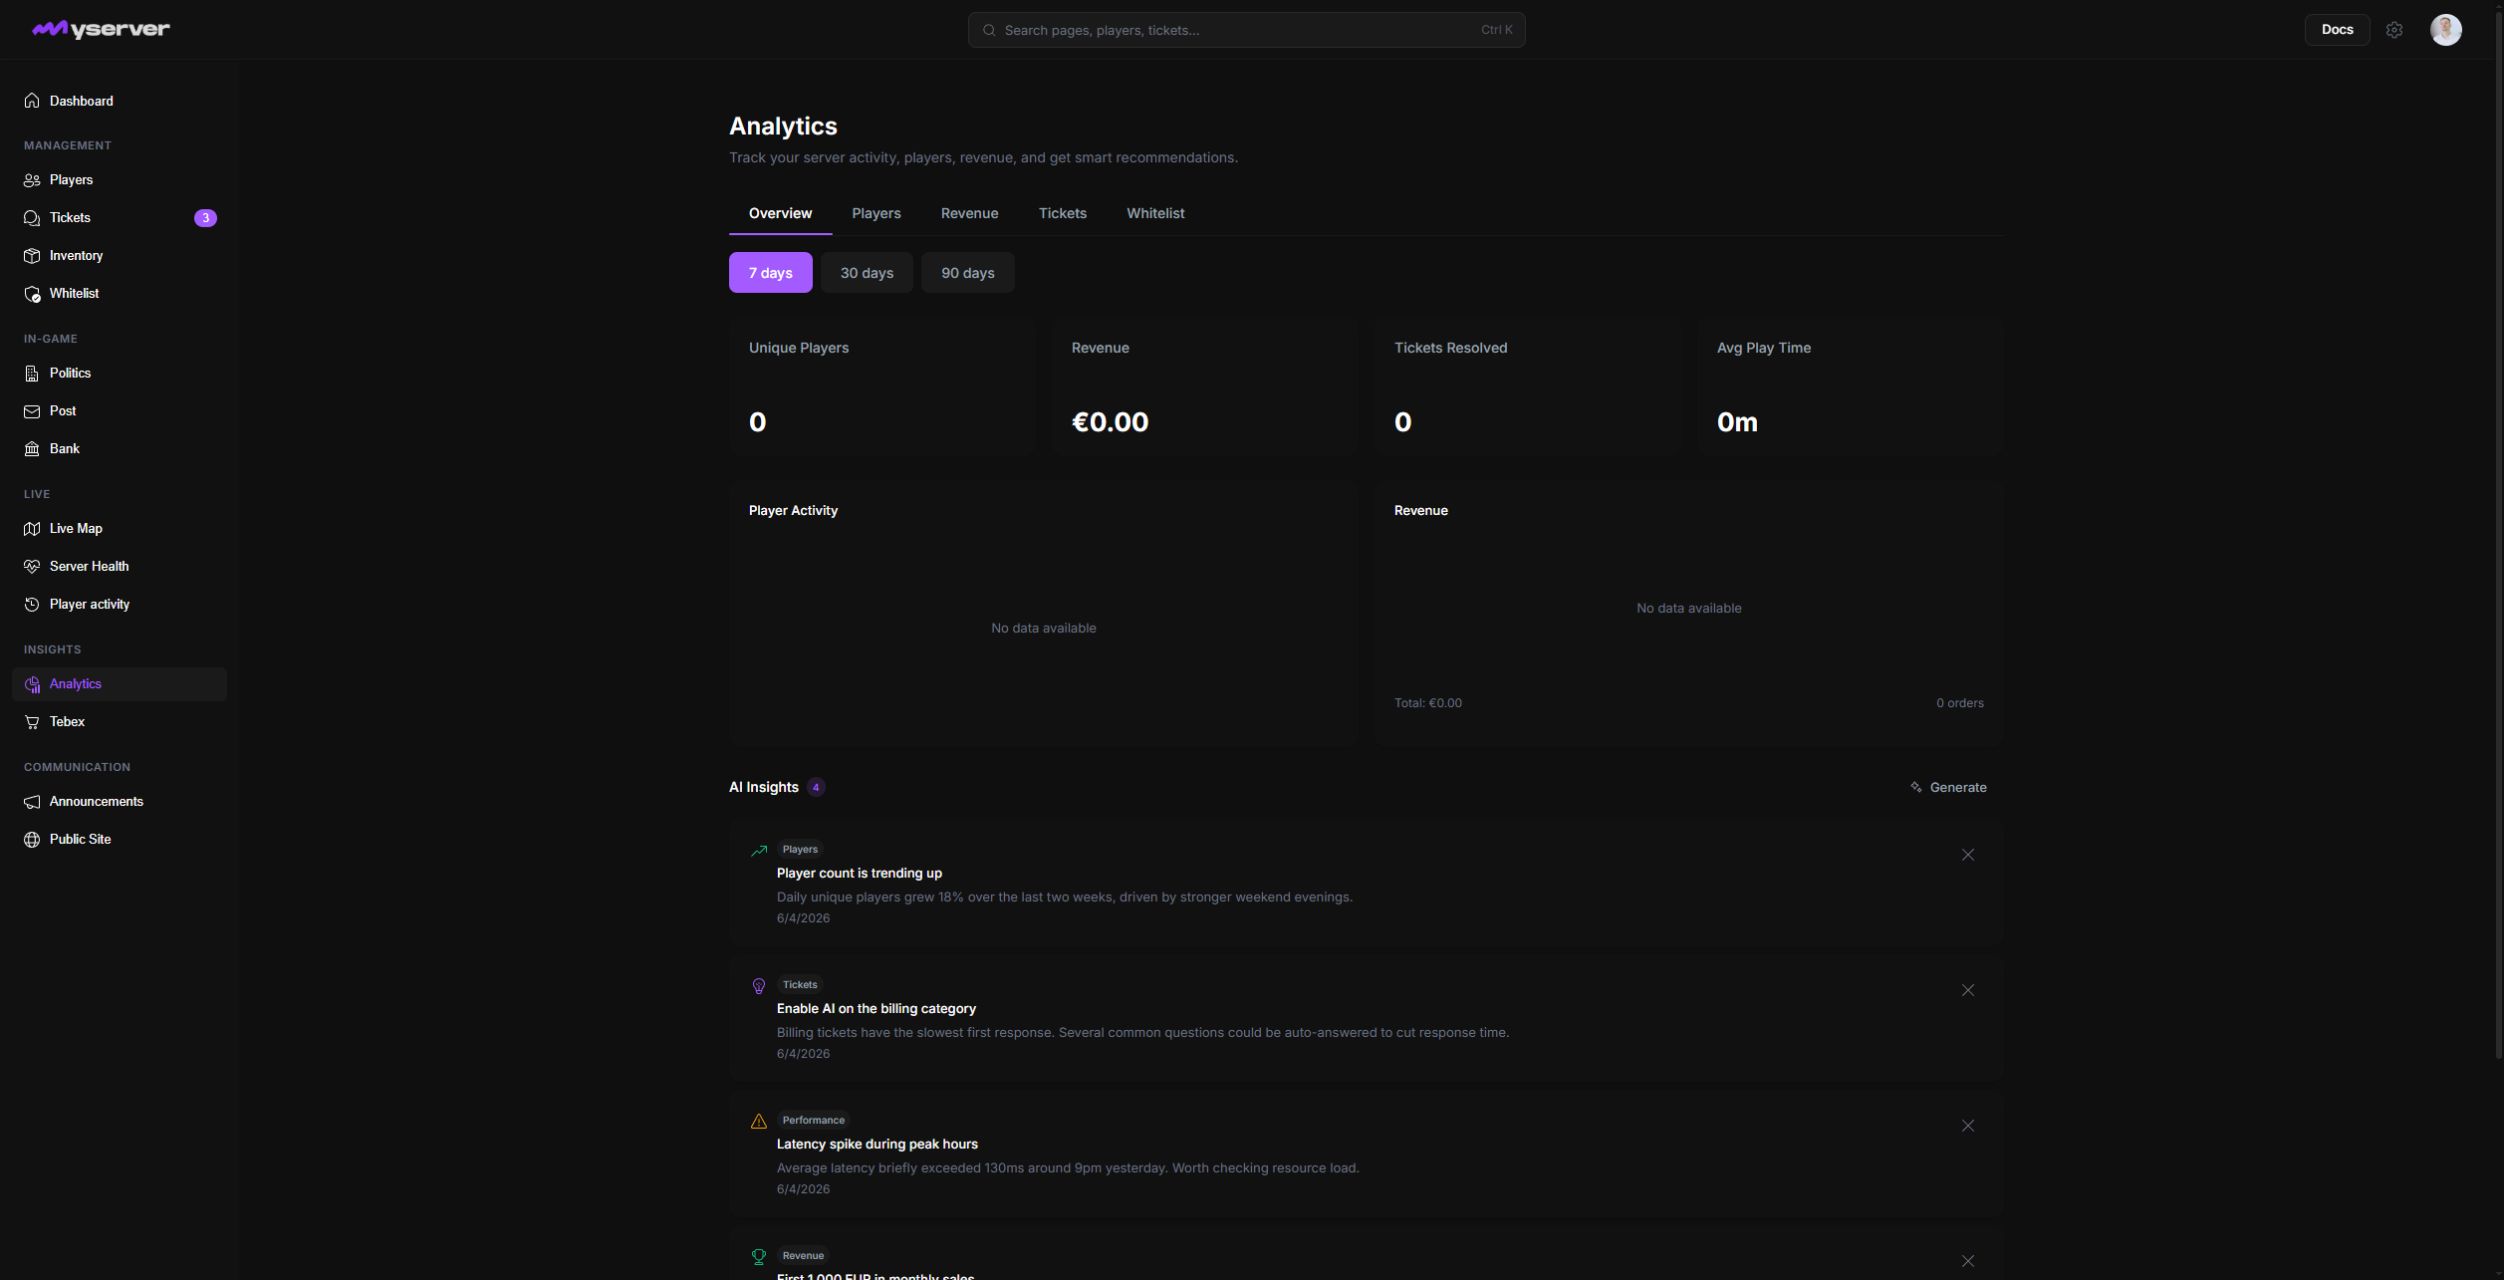
Task: Open the Politics in-game page
Action: pyautogui.click(x=119, y=373)
